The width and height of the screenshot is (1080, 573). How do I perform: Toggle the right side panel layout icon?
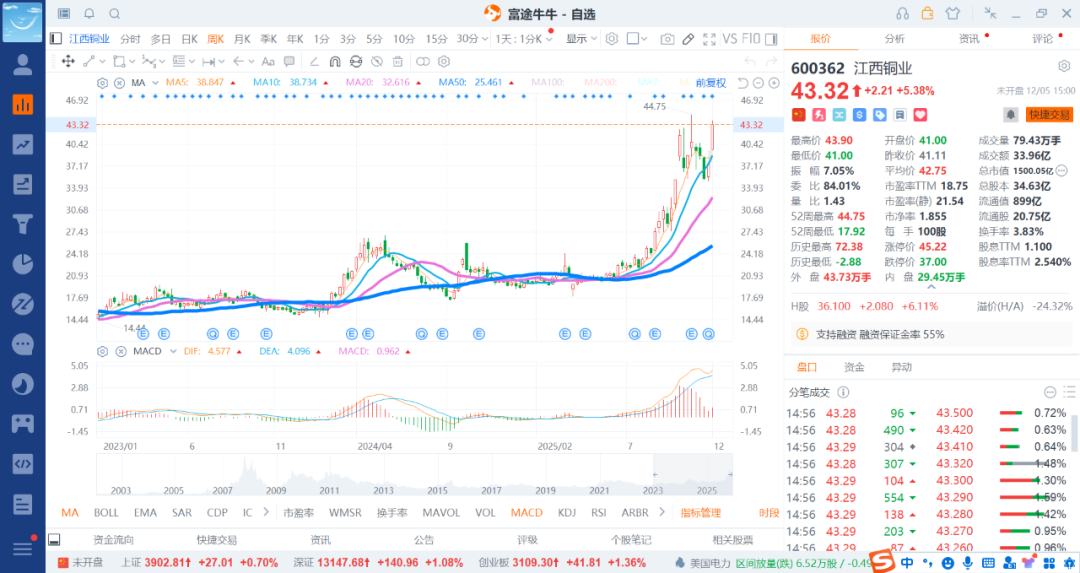[771, 39]
